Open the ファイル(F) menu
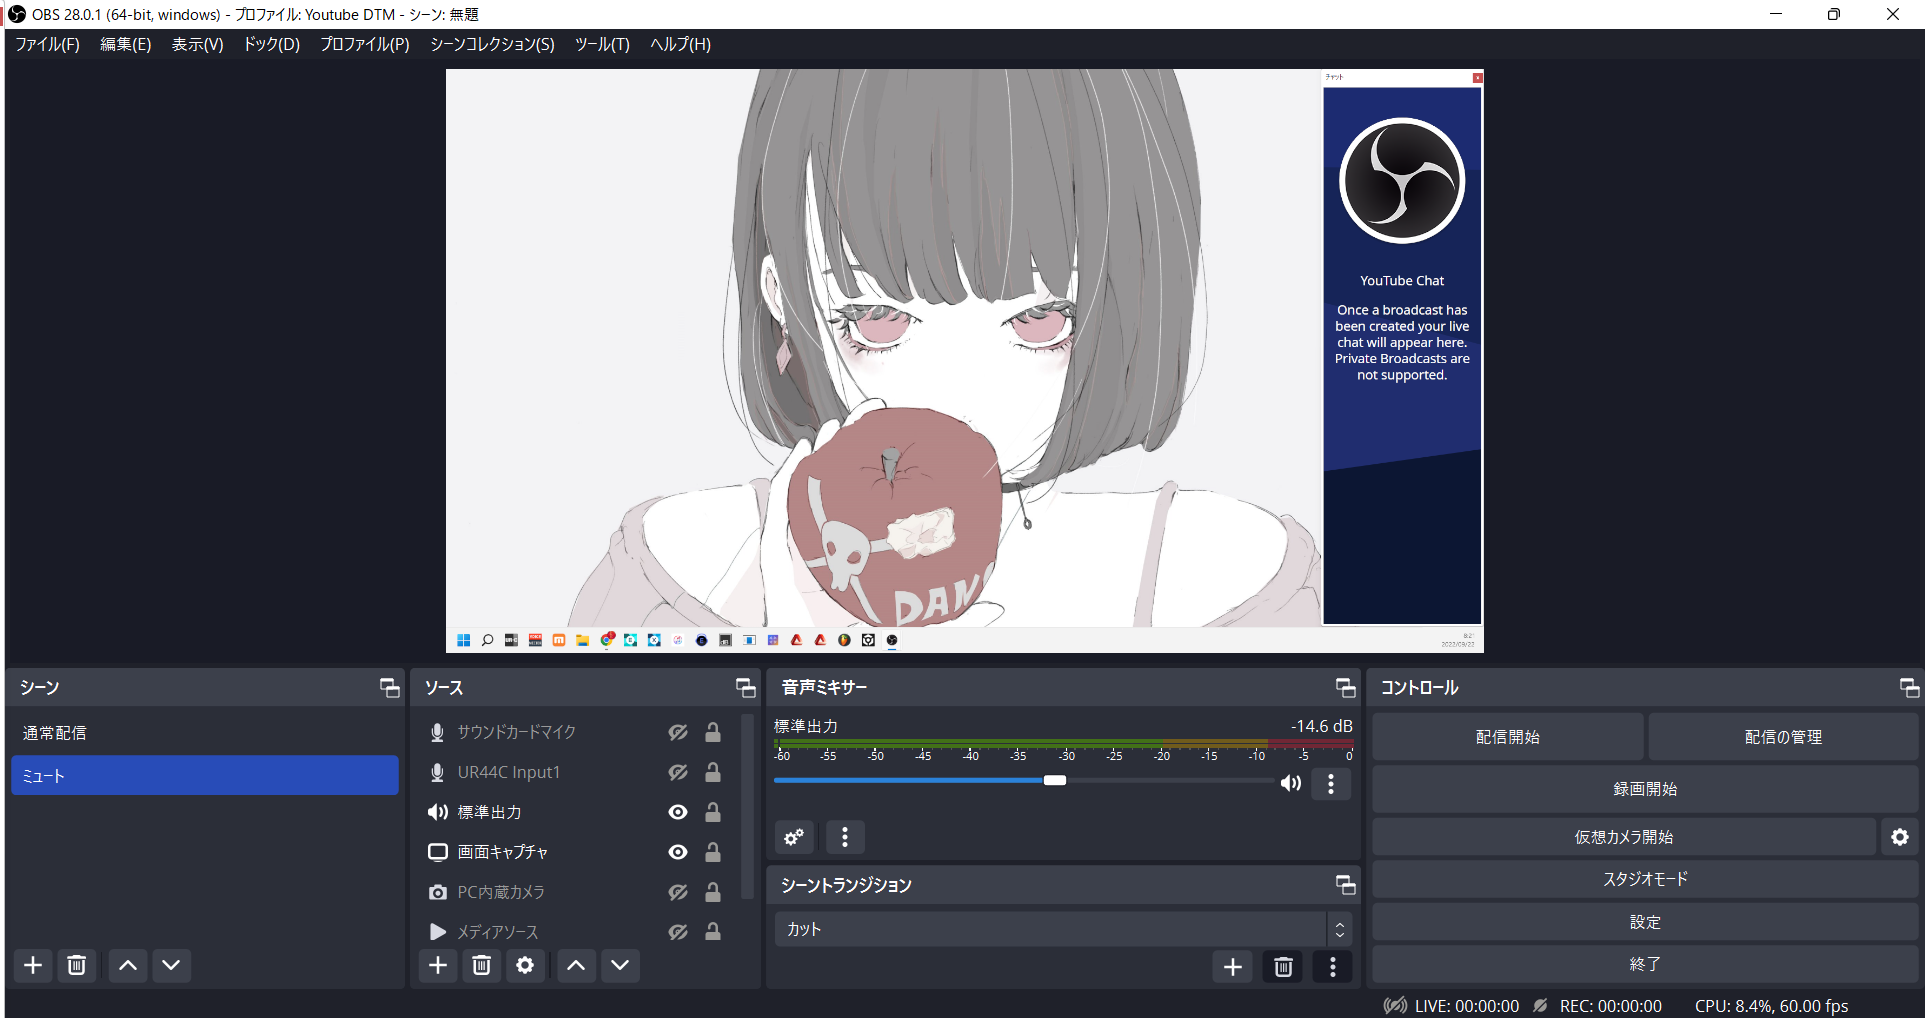The image size is (1925, 1018). (47, 44)
